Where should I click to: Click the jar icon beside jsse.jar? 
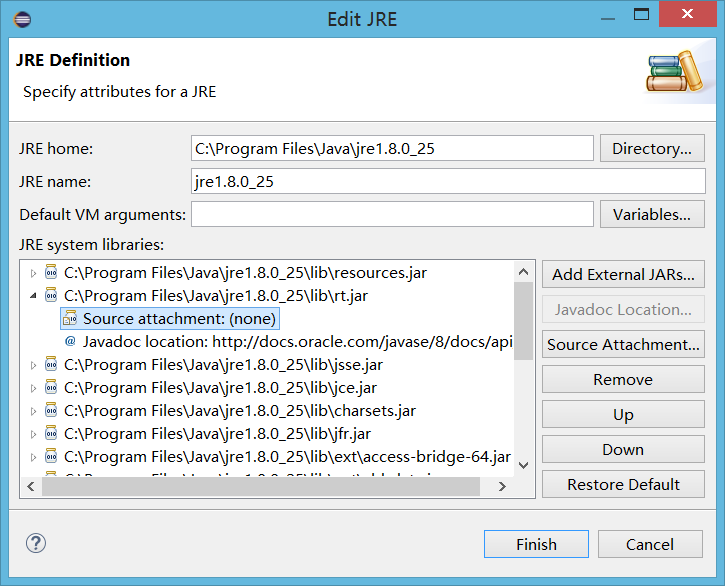pyautogui.click(x=51, y=365)
